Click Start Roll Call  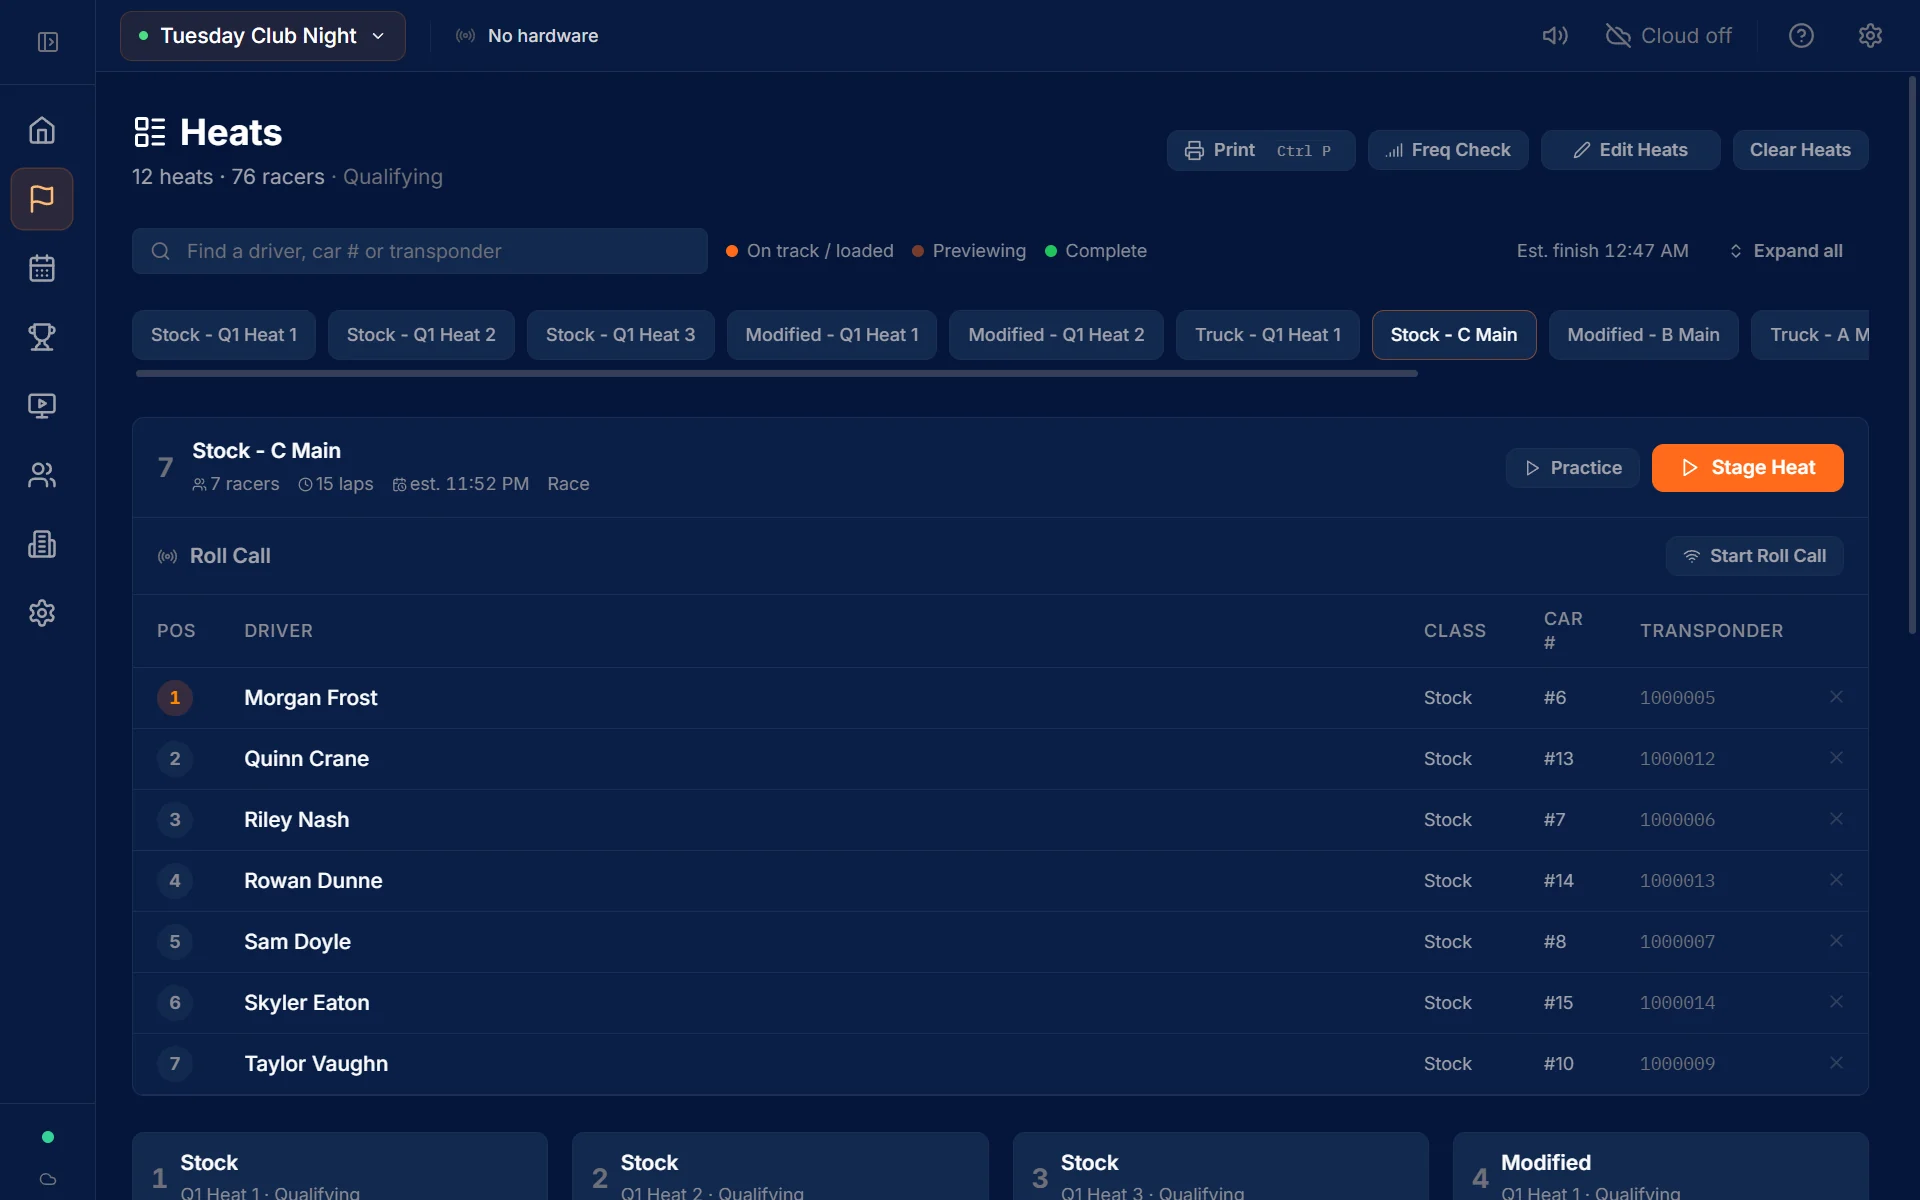click(x=1754, y=556)
